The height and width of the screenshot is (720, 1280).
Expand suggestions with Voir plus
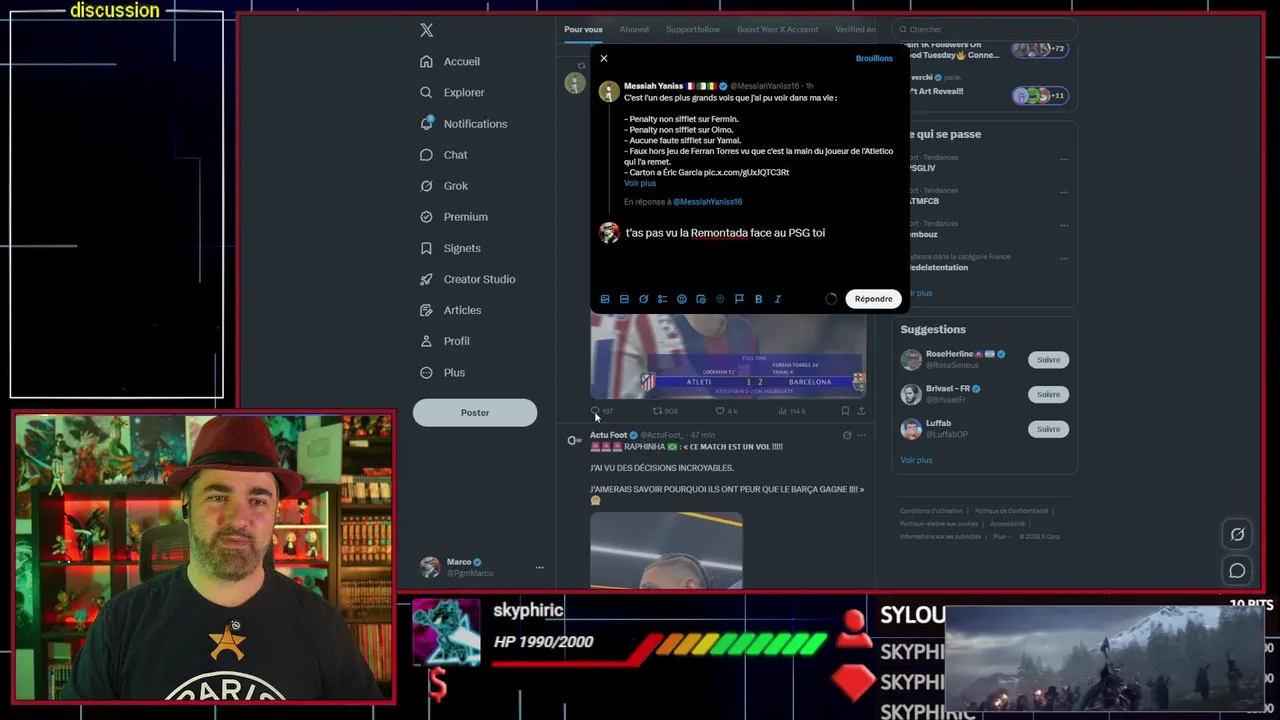[x=916, y=460]
